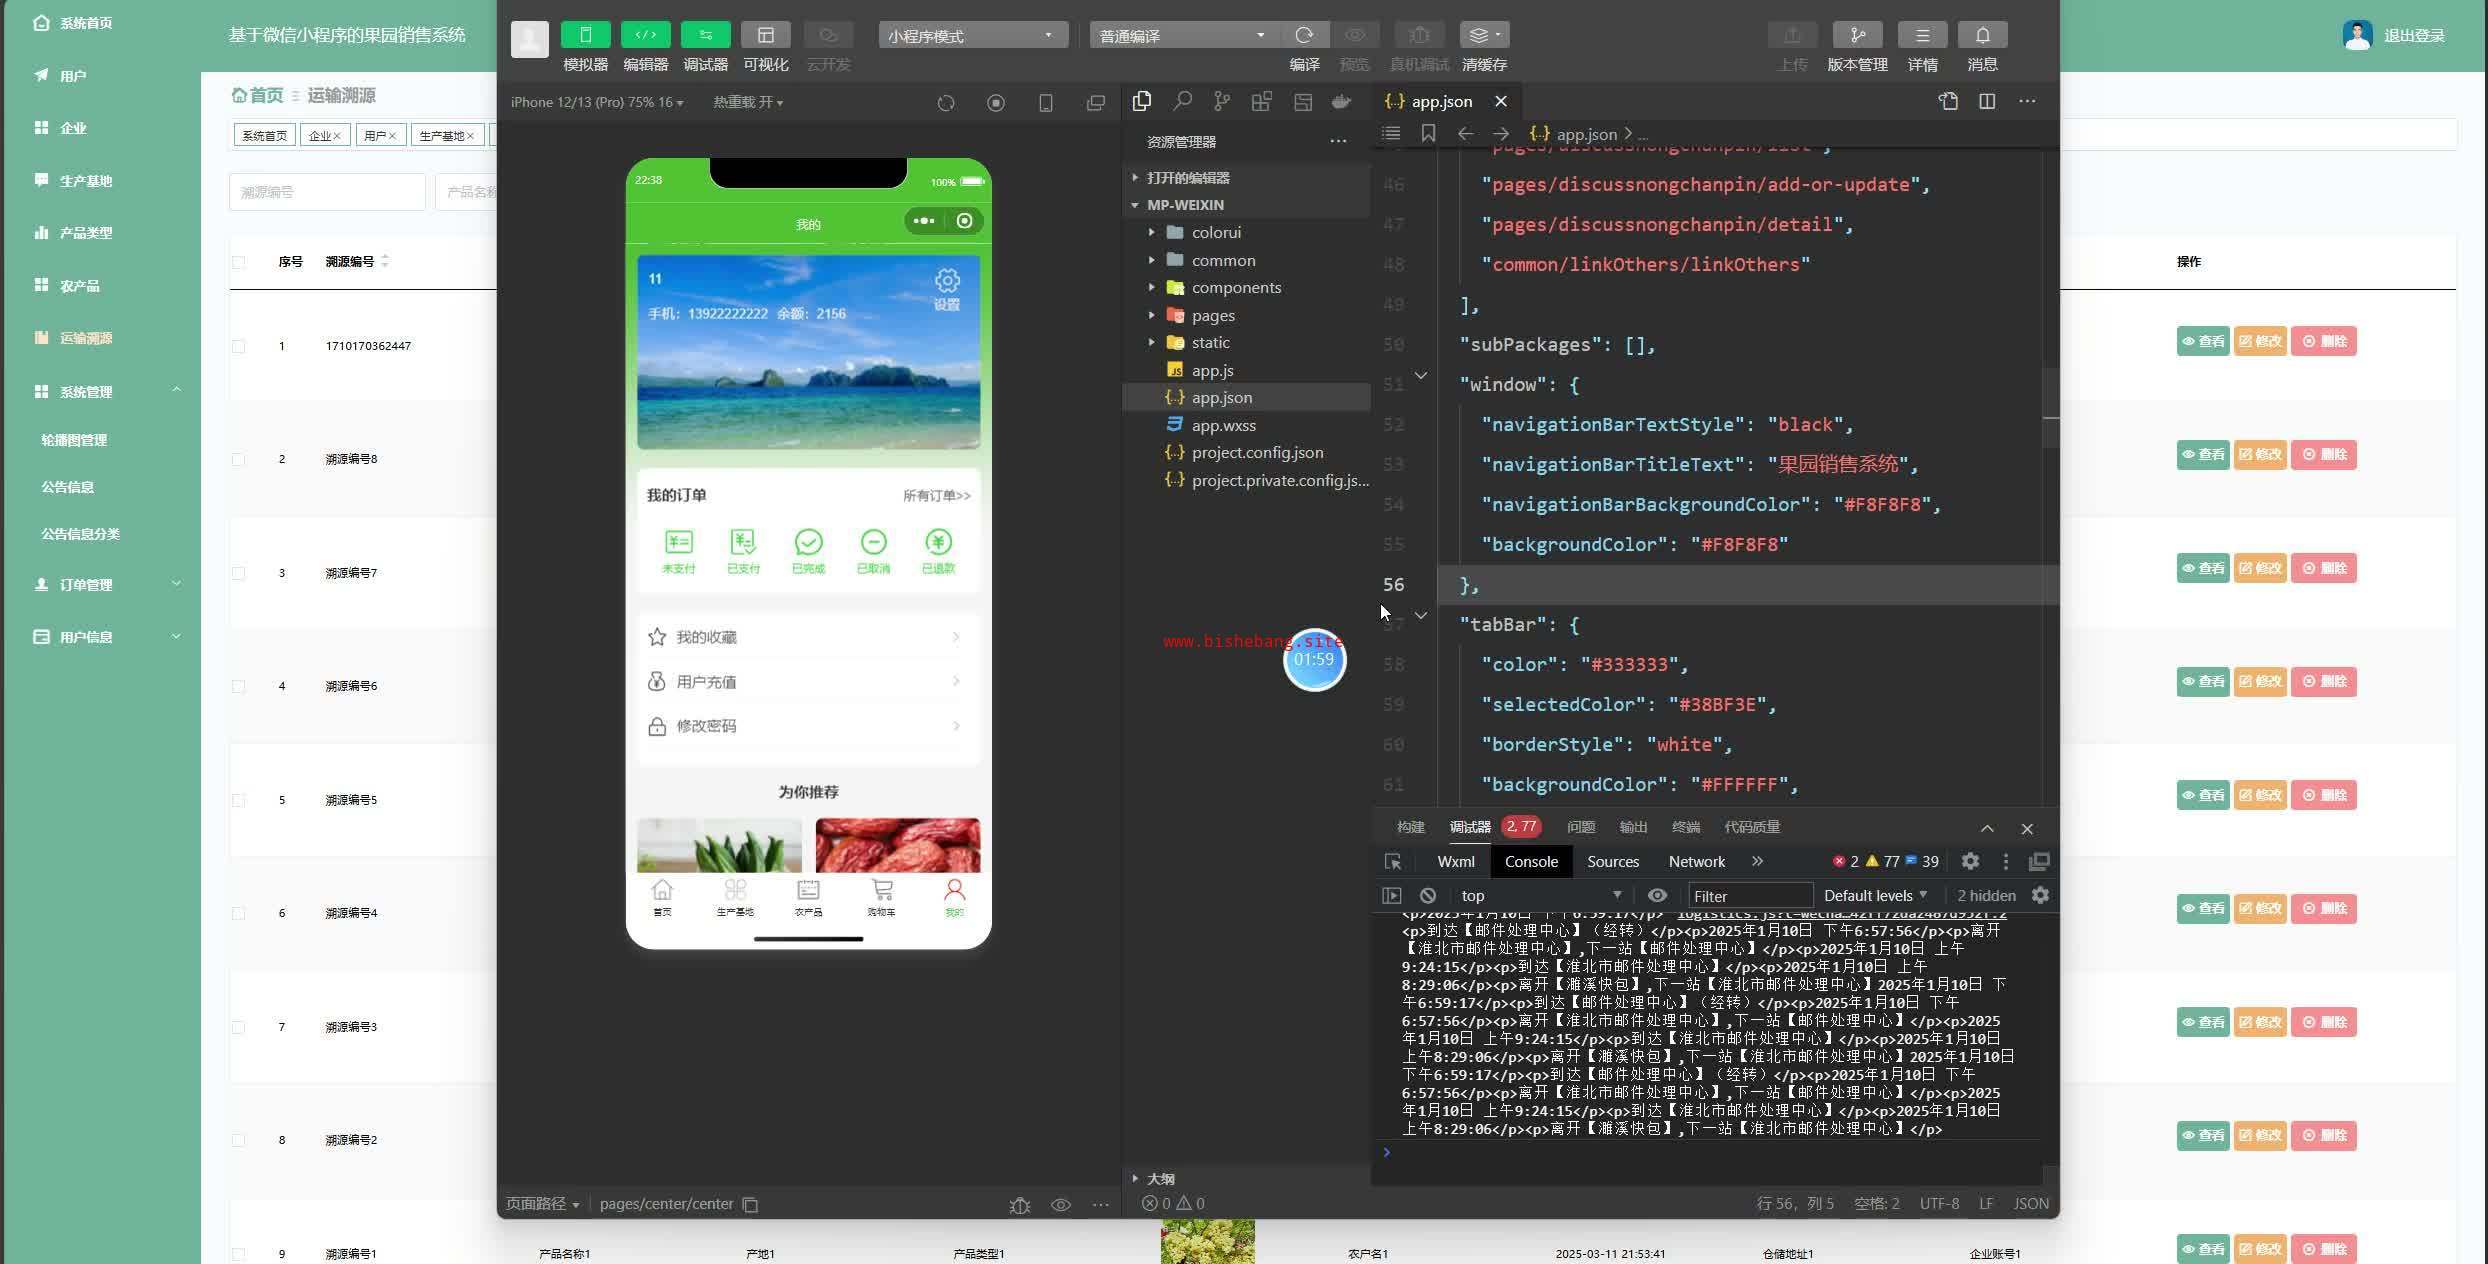Switch to Network tab in debugger
Viewport: 2488px width, 1264px height.
tap(1696, 861)
